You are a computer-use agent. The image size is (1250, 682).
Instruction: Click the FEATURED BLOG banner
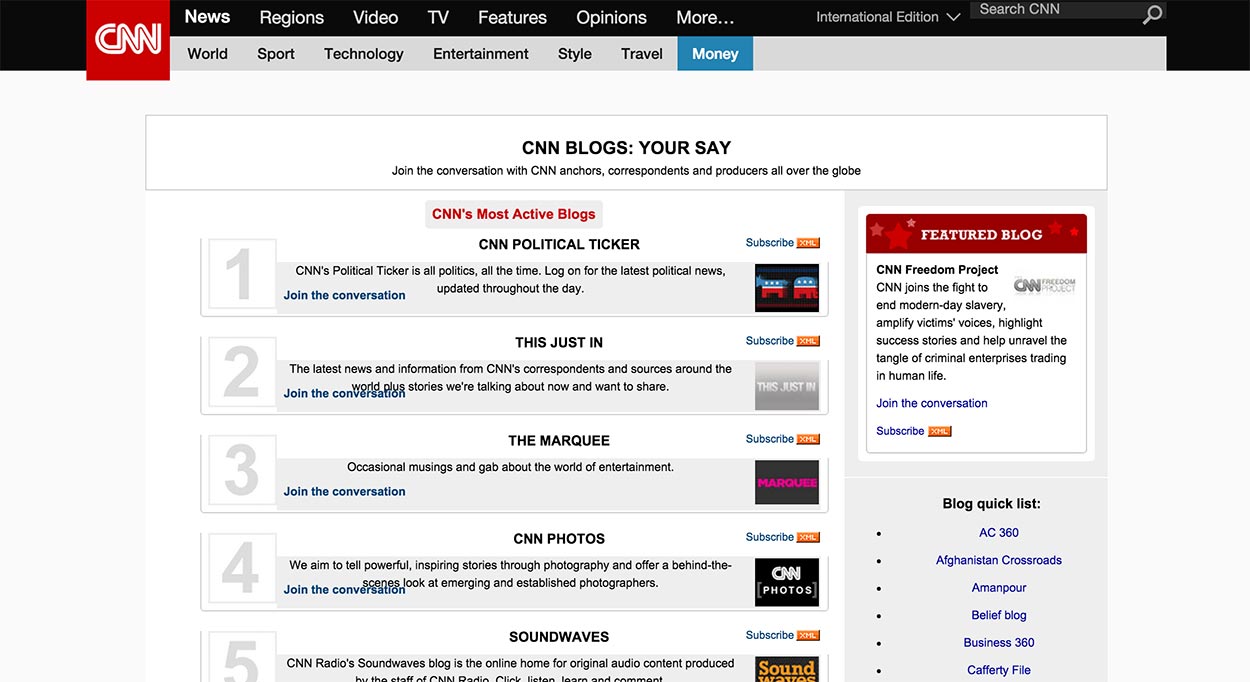coord(976,234)
